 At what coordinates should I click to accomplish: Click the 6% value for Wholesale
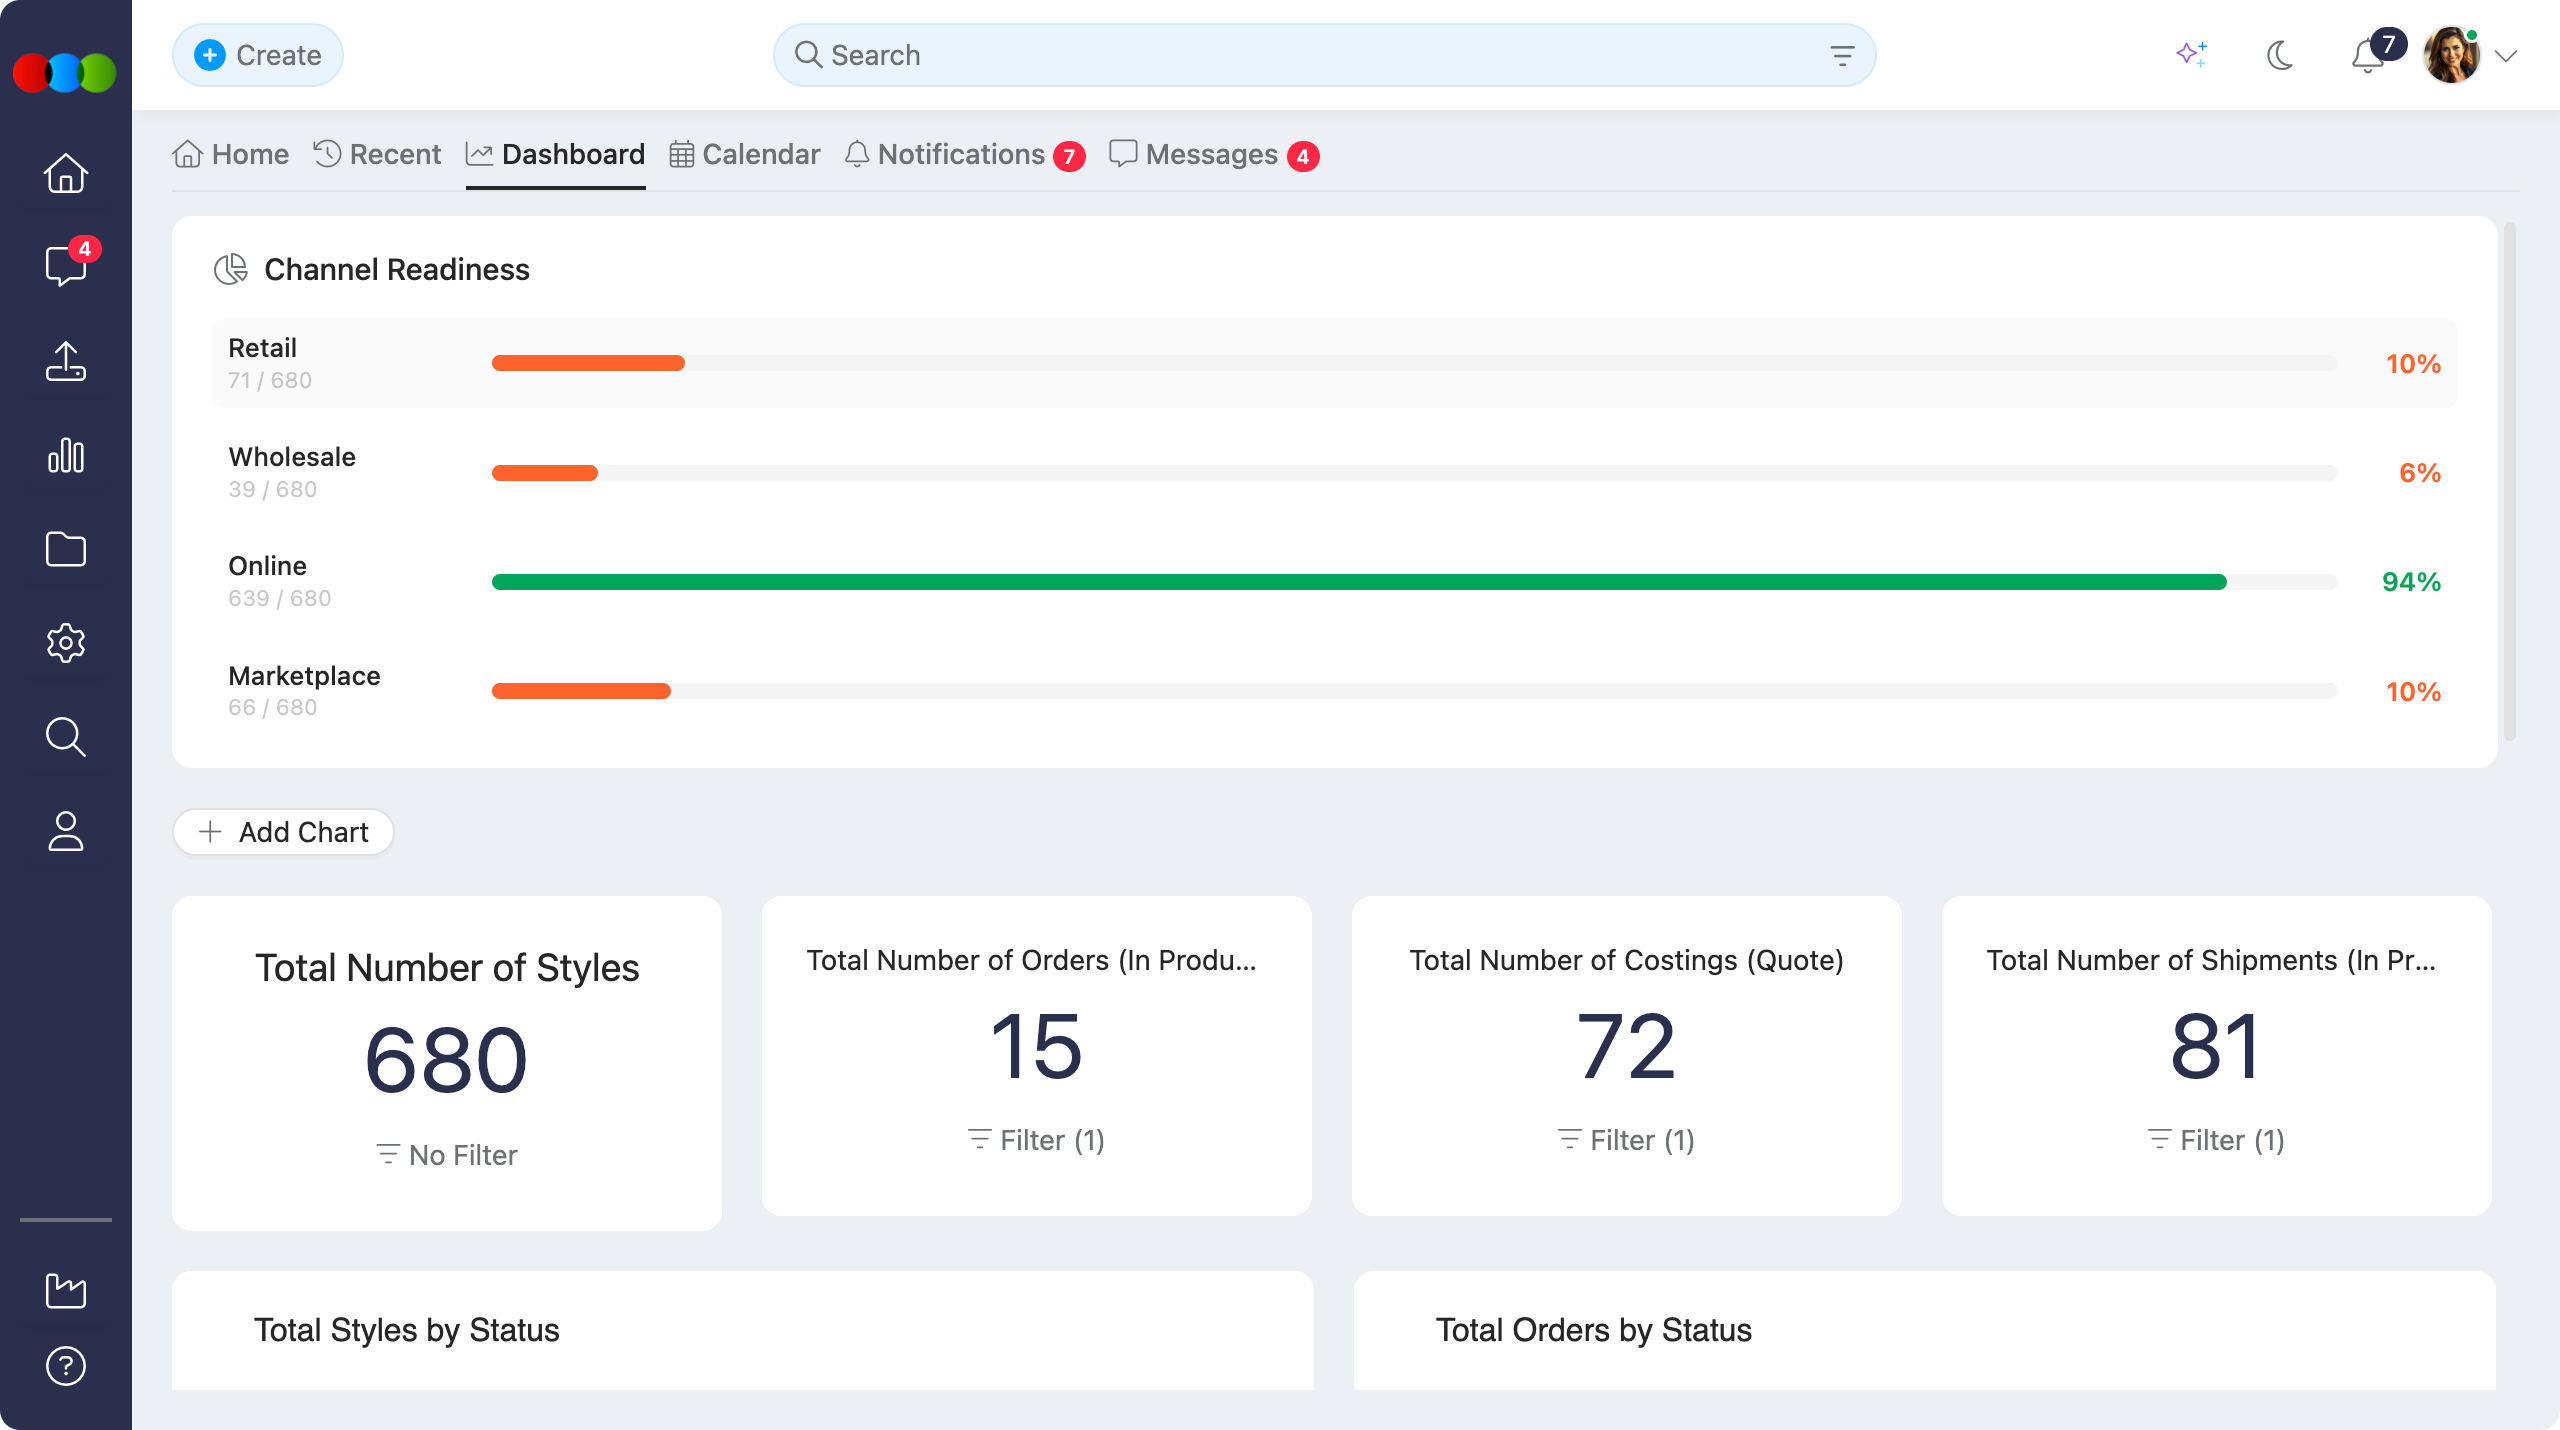coord(2420,473)
